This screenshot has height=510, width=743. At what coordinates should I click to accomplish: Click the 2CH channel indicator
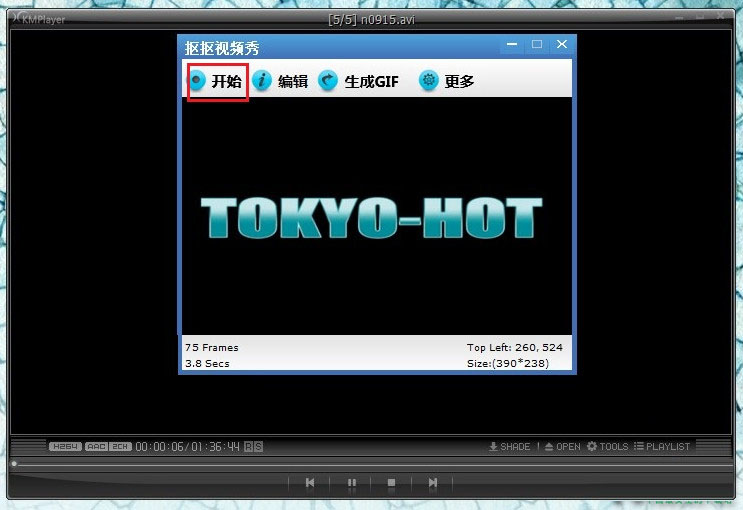coord(120,446)
